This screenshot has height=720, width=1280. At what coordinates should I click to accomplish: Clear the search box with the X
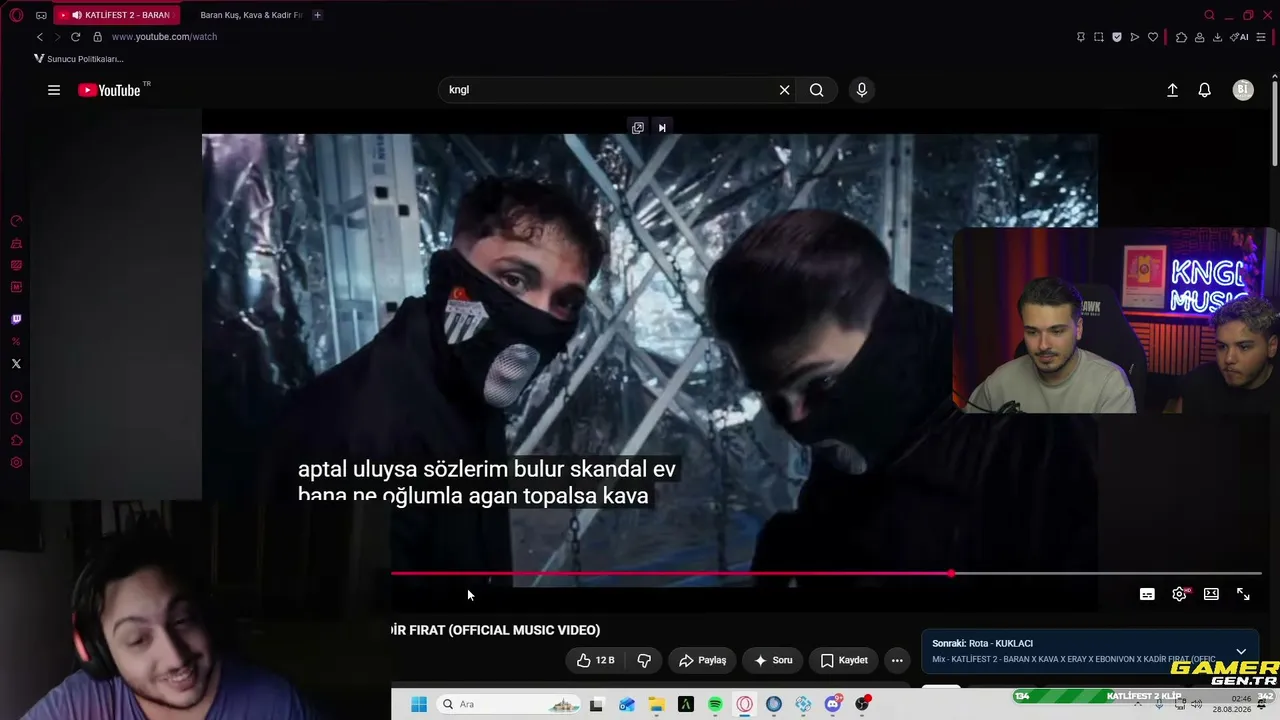(785, 90)
